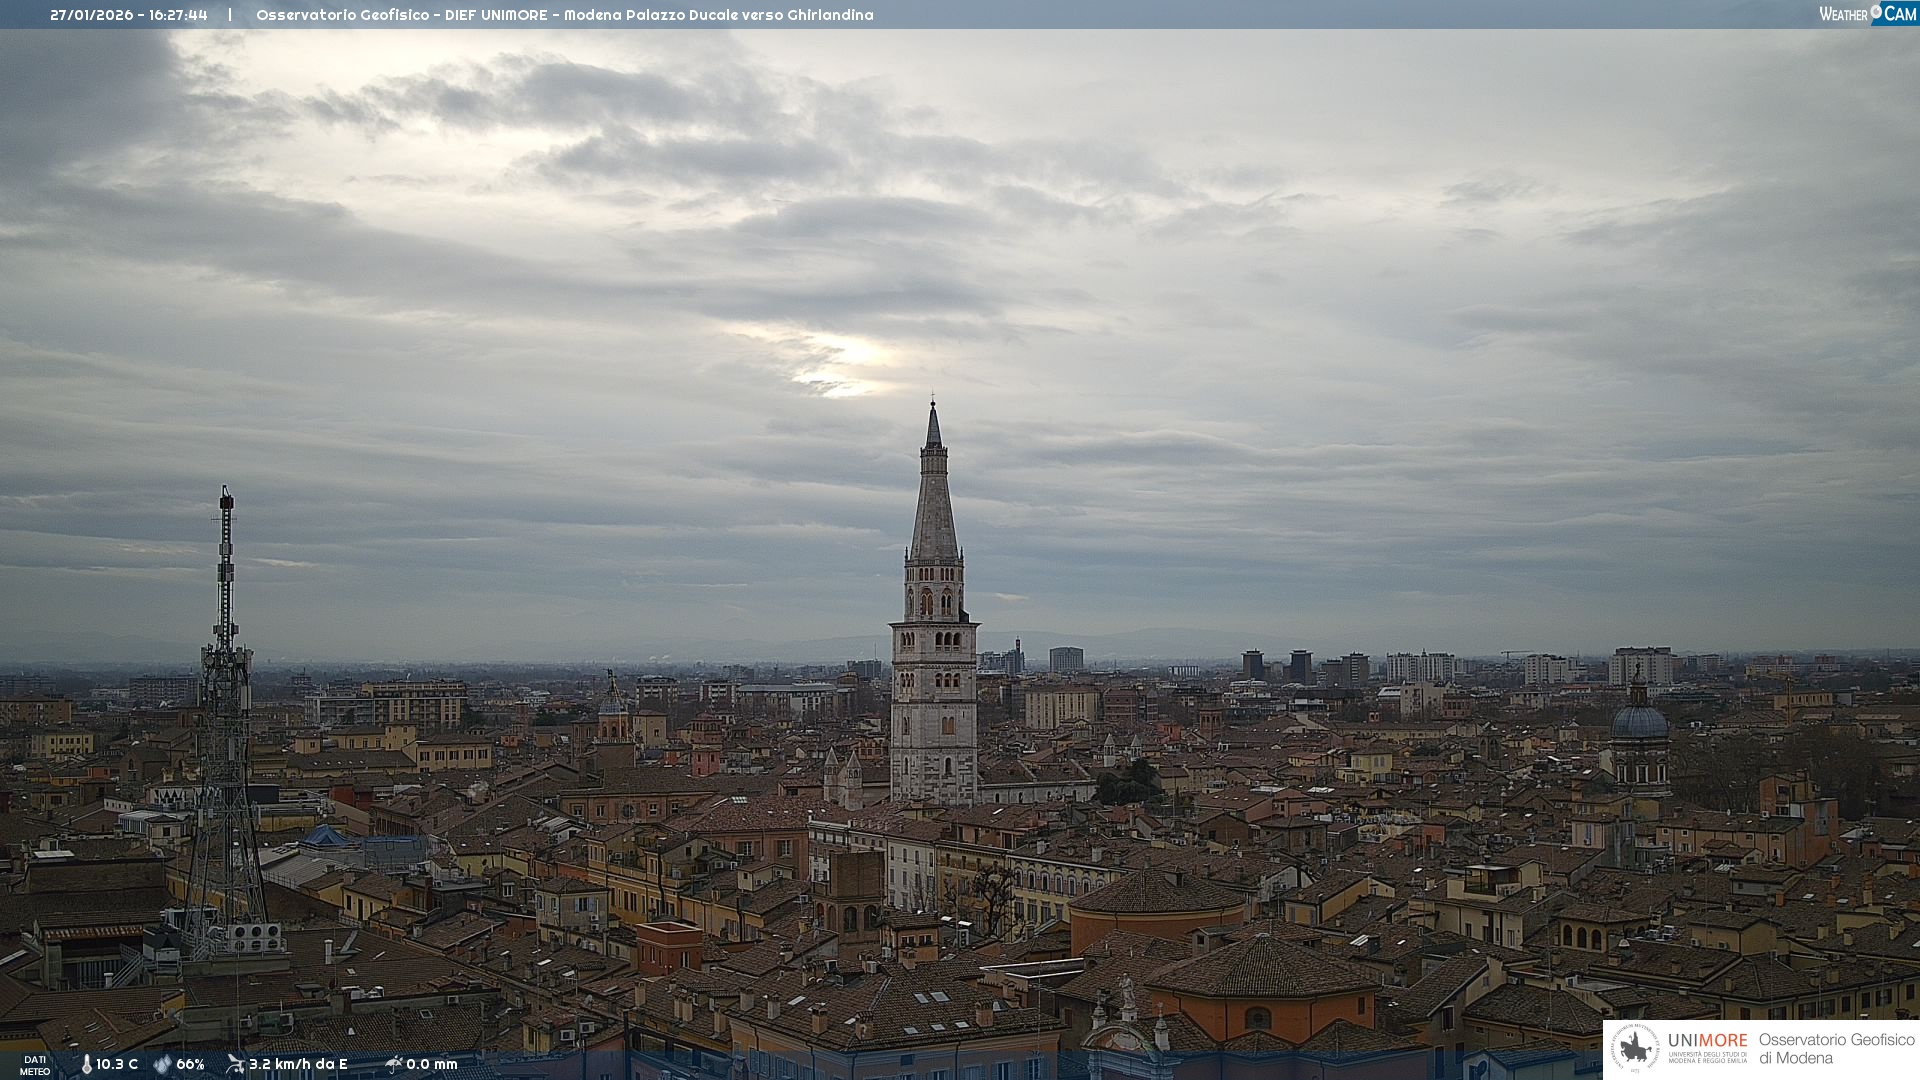Click the UNIMORE round seal emblem

(1635, 1048)
